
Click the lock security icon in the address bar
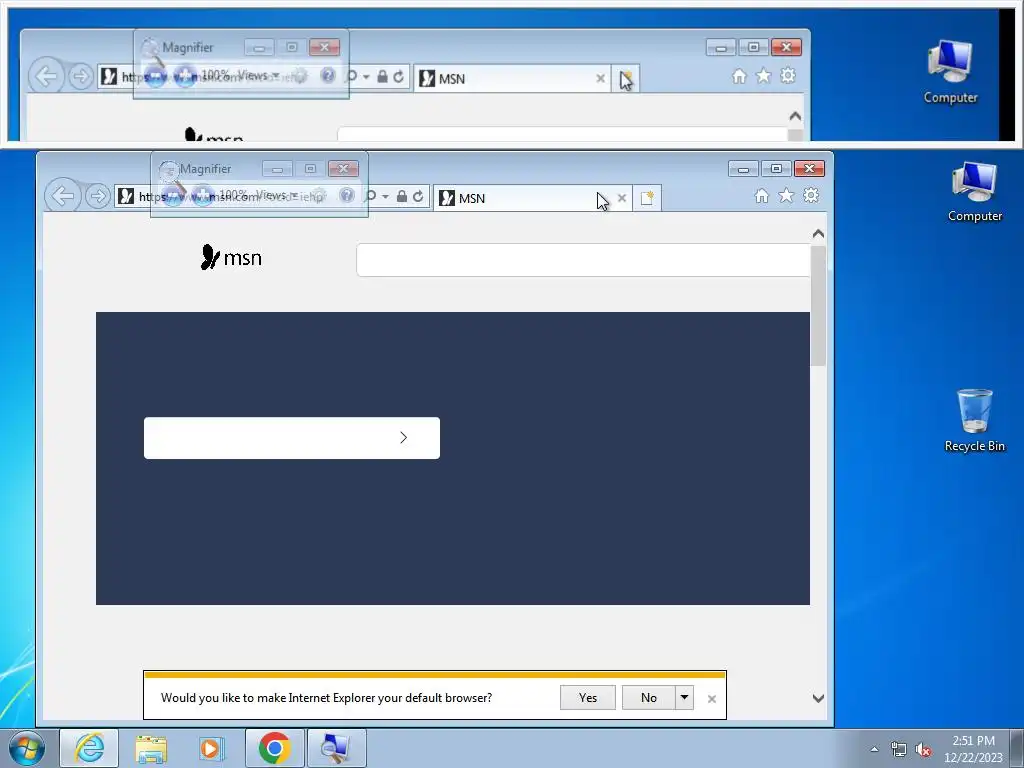coord(402,196)
